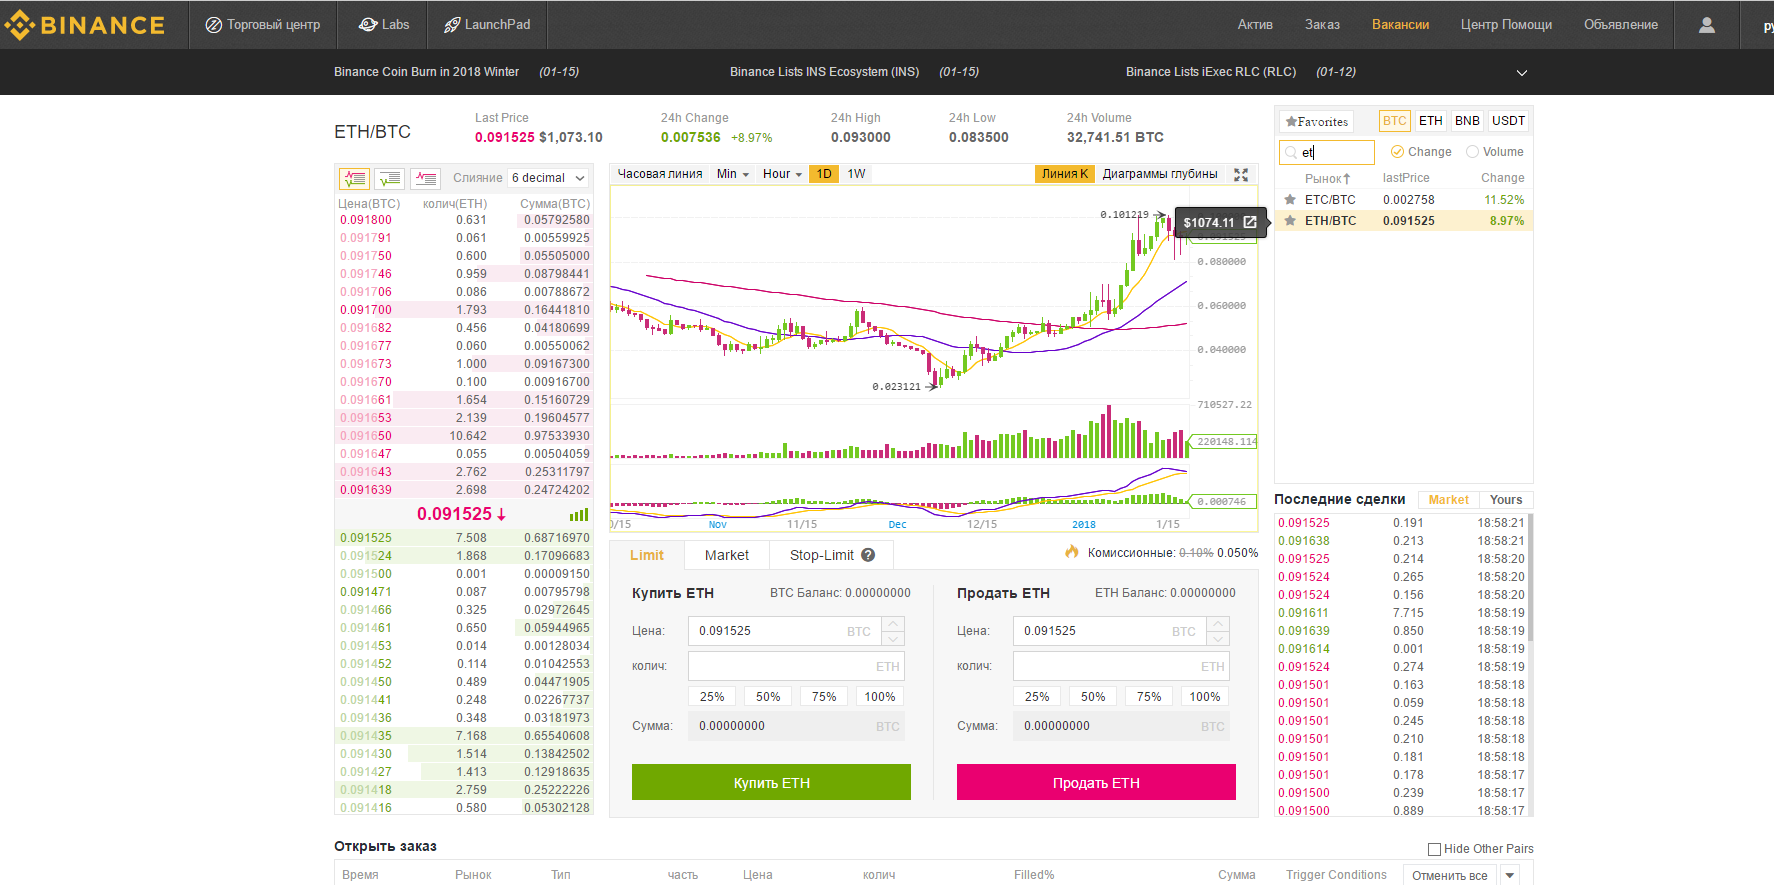The width and height of the screenshot is (1774, 885).
Task: Open Центр Помощи menu
Action: click(x=1506, y=25)
